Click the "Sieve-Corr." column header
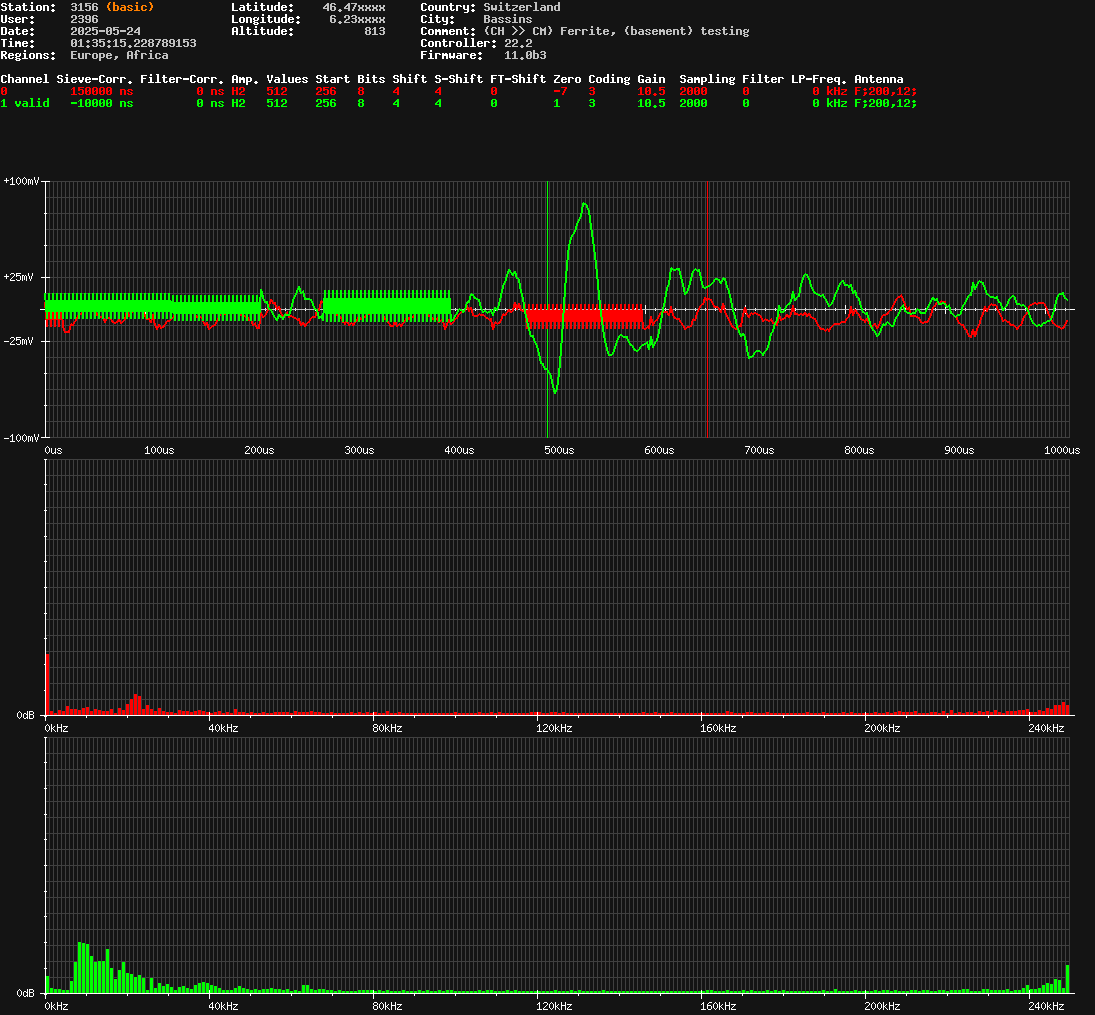Screen dimensions: 1095x1015 click(x=94, y=79)
